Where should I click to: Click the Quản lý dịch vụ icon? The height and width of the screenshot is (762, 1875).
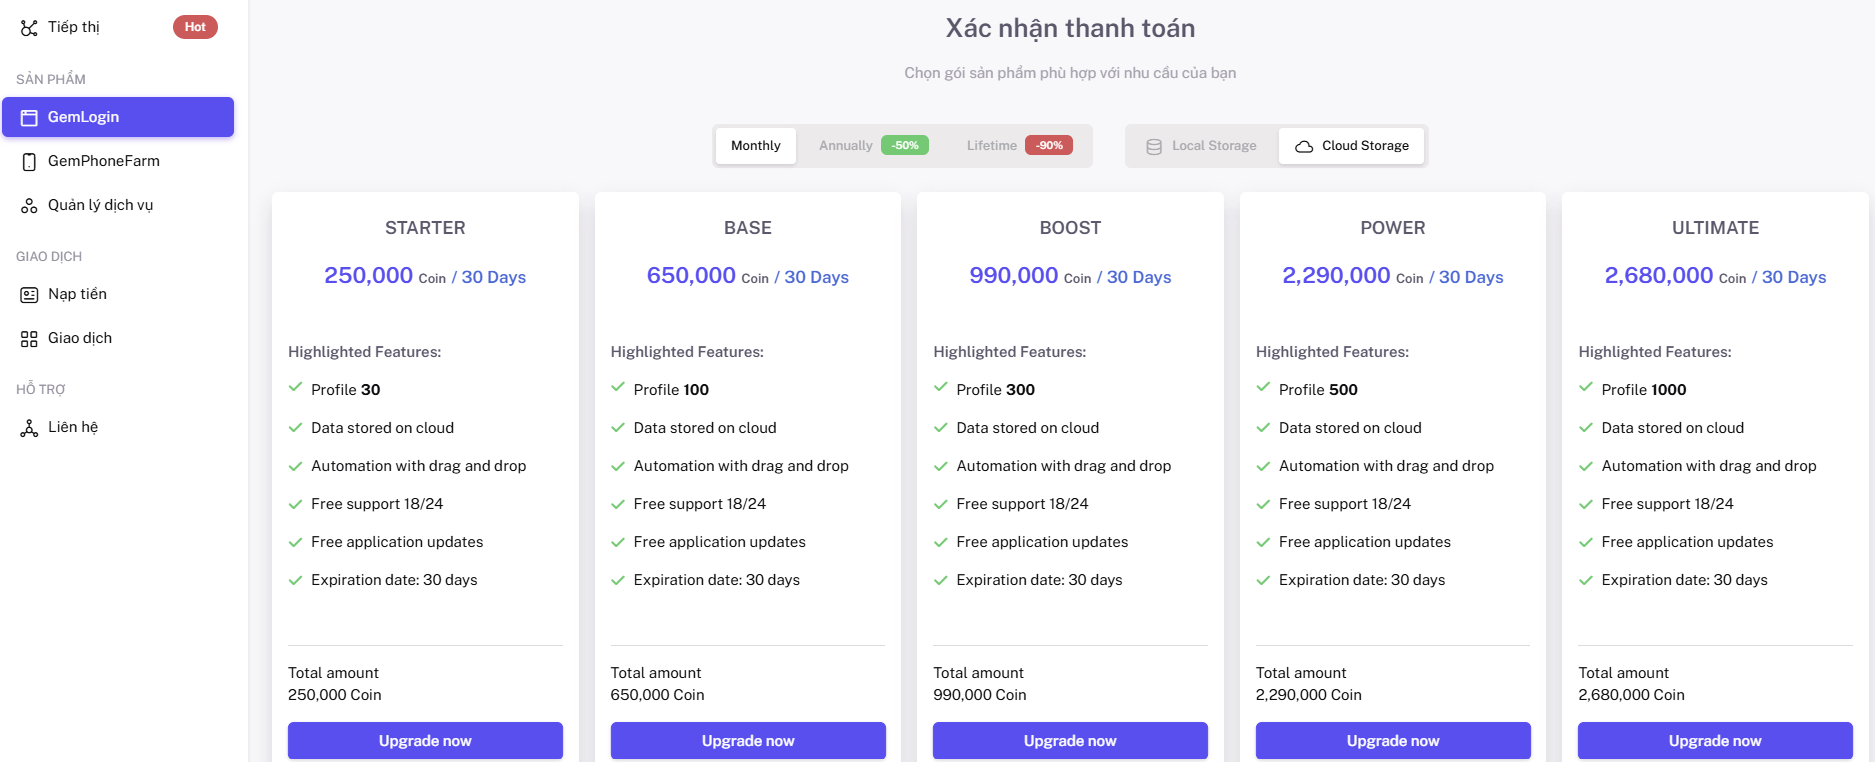[x=29, y=206]
